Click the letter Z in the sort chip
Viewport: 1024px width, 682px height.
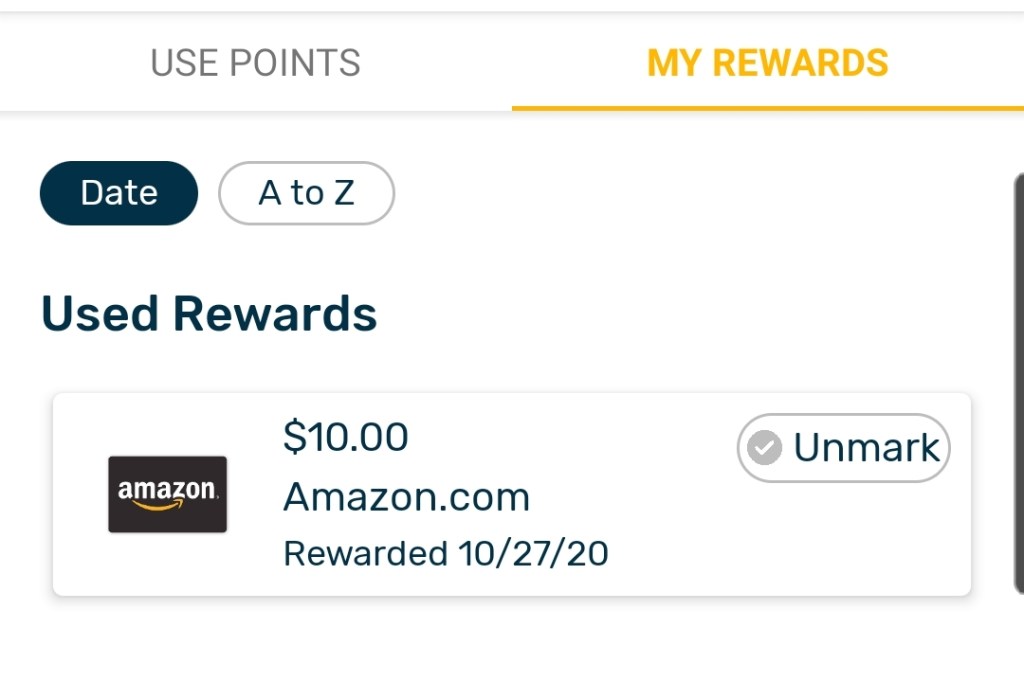tap(344, 193)
